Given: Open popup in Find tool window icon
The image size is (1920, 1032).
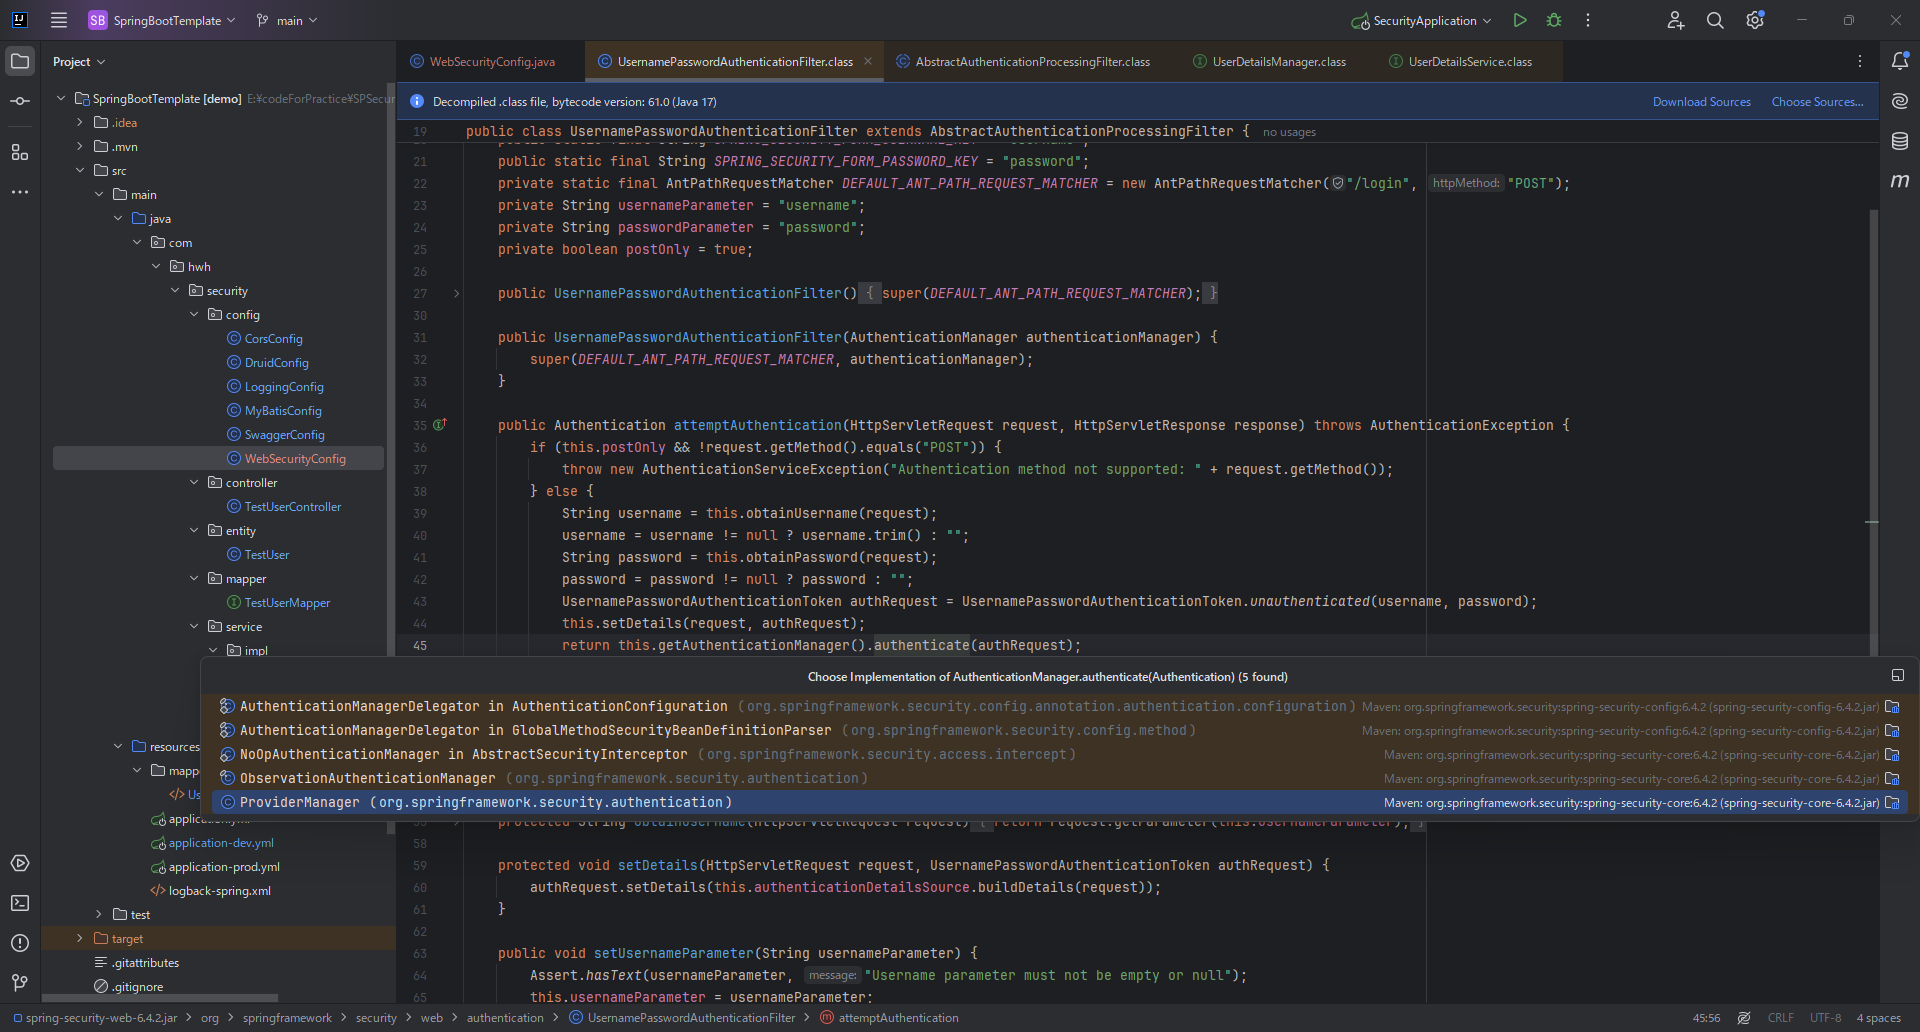Looking at the screenshot, I should (x=1898, y=676).
